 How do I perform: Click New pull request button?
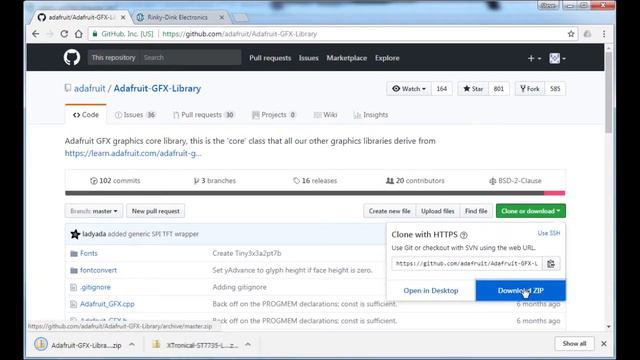click(x=156, y=211)
